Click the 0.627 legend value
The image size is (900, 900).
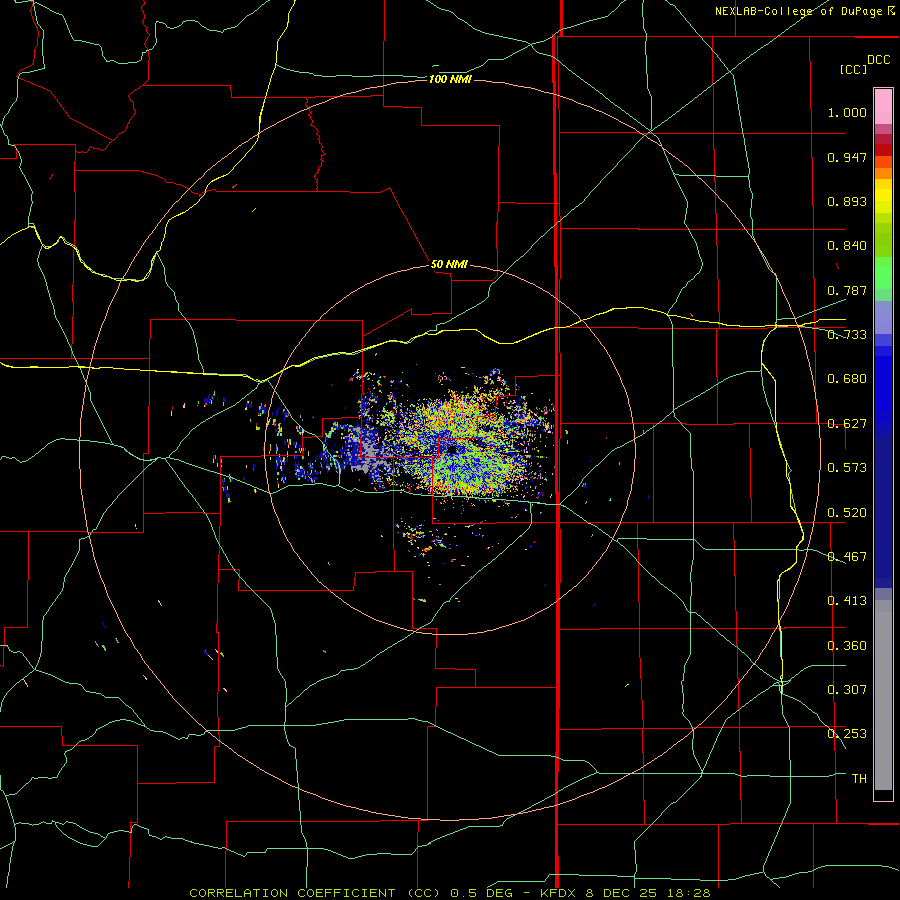847,424
